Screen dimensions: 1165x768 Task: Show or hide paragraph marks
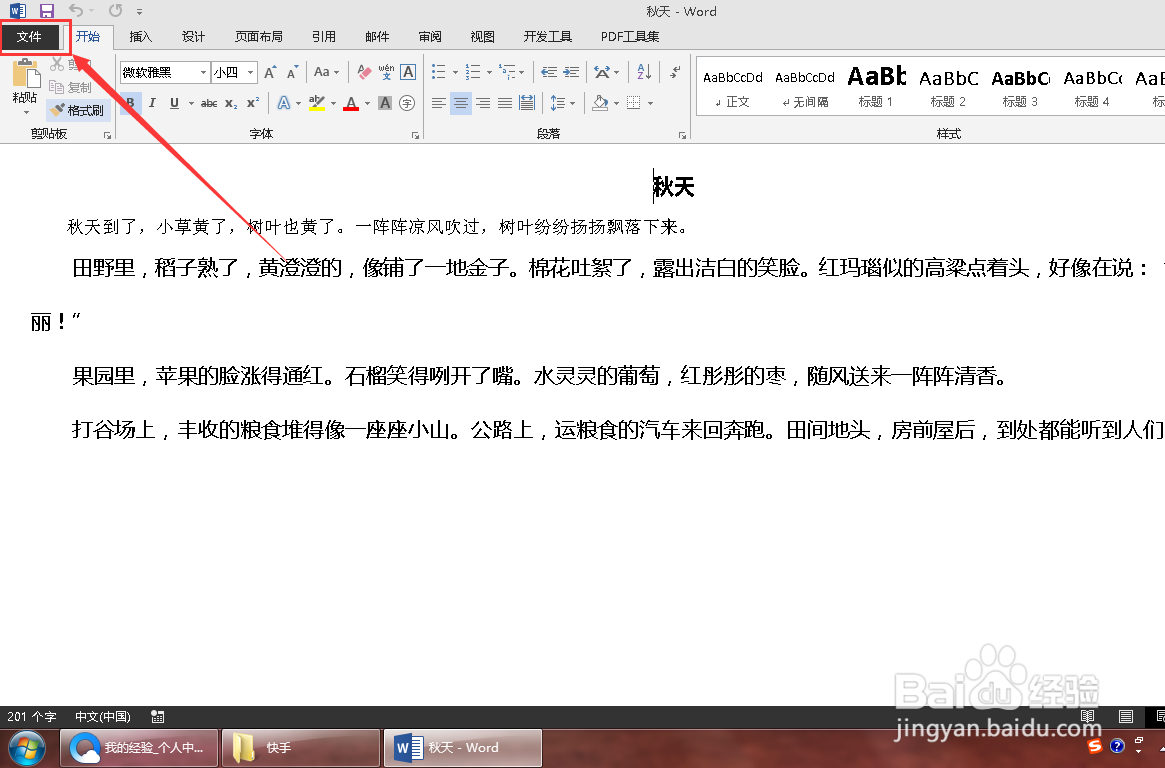pos(675,72)
